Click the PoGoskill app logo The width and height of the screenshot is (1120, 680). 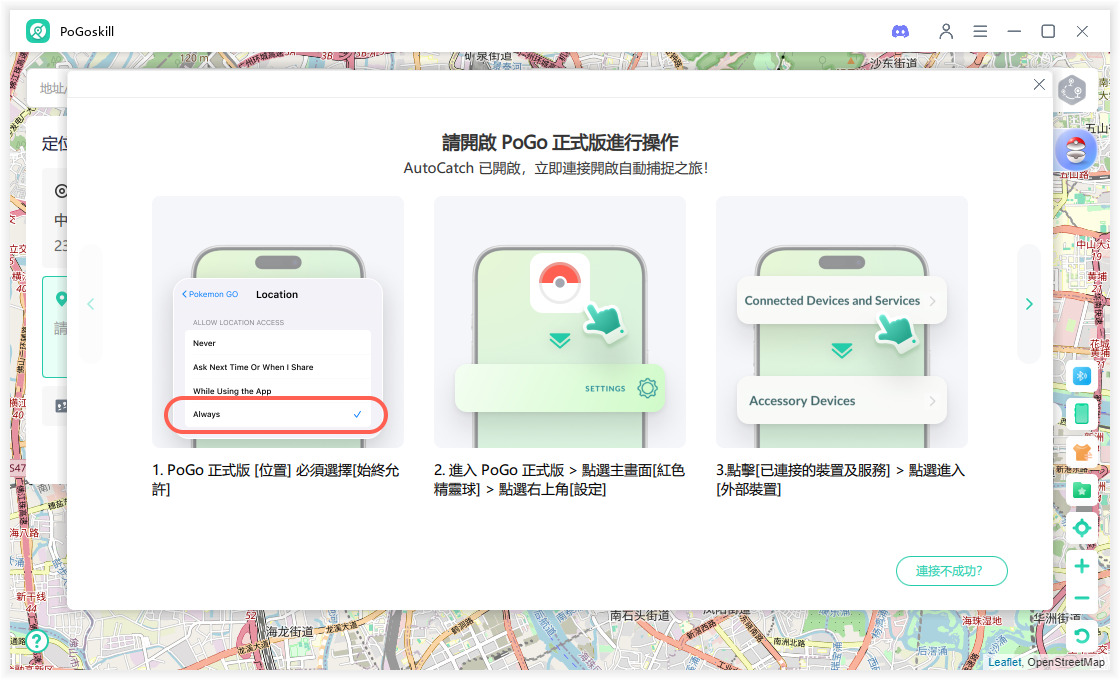(x=38, y=31)
